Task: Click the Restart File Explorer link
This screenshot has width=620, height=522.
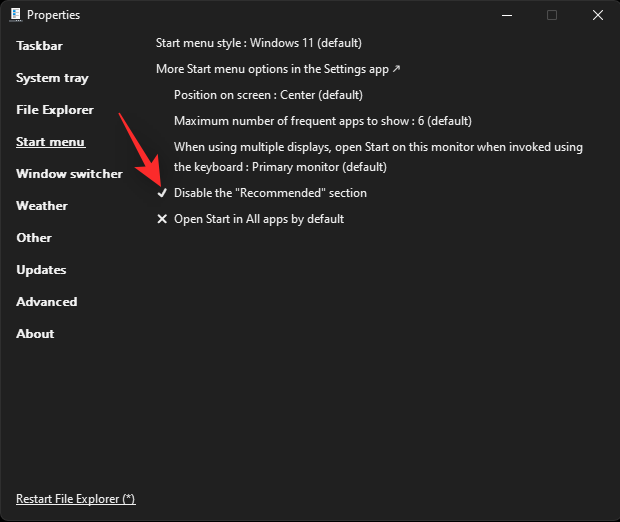Action: [76, 499]
